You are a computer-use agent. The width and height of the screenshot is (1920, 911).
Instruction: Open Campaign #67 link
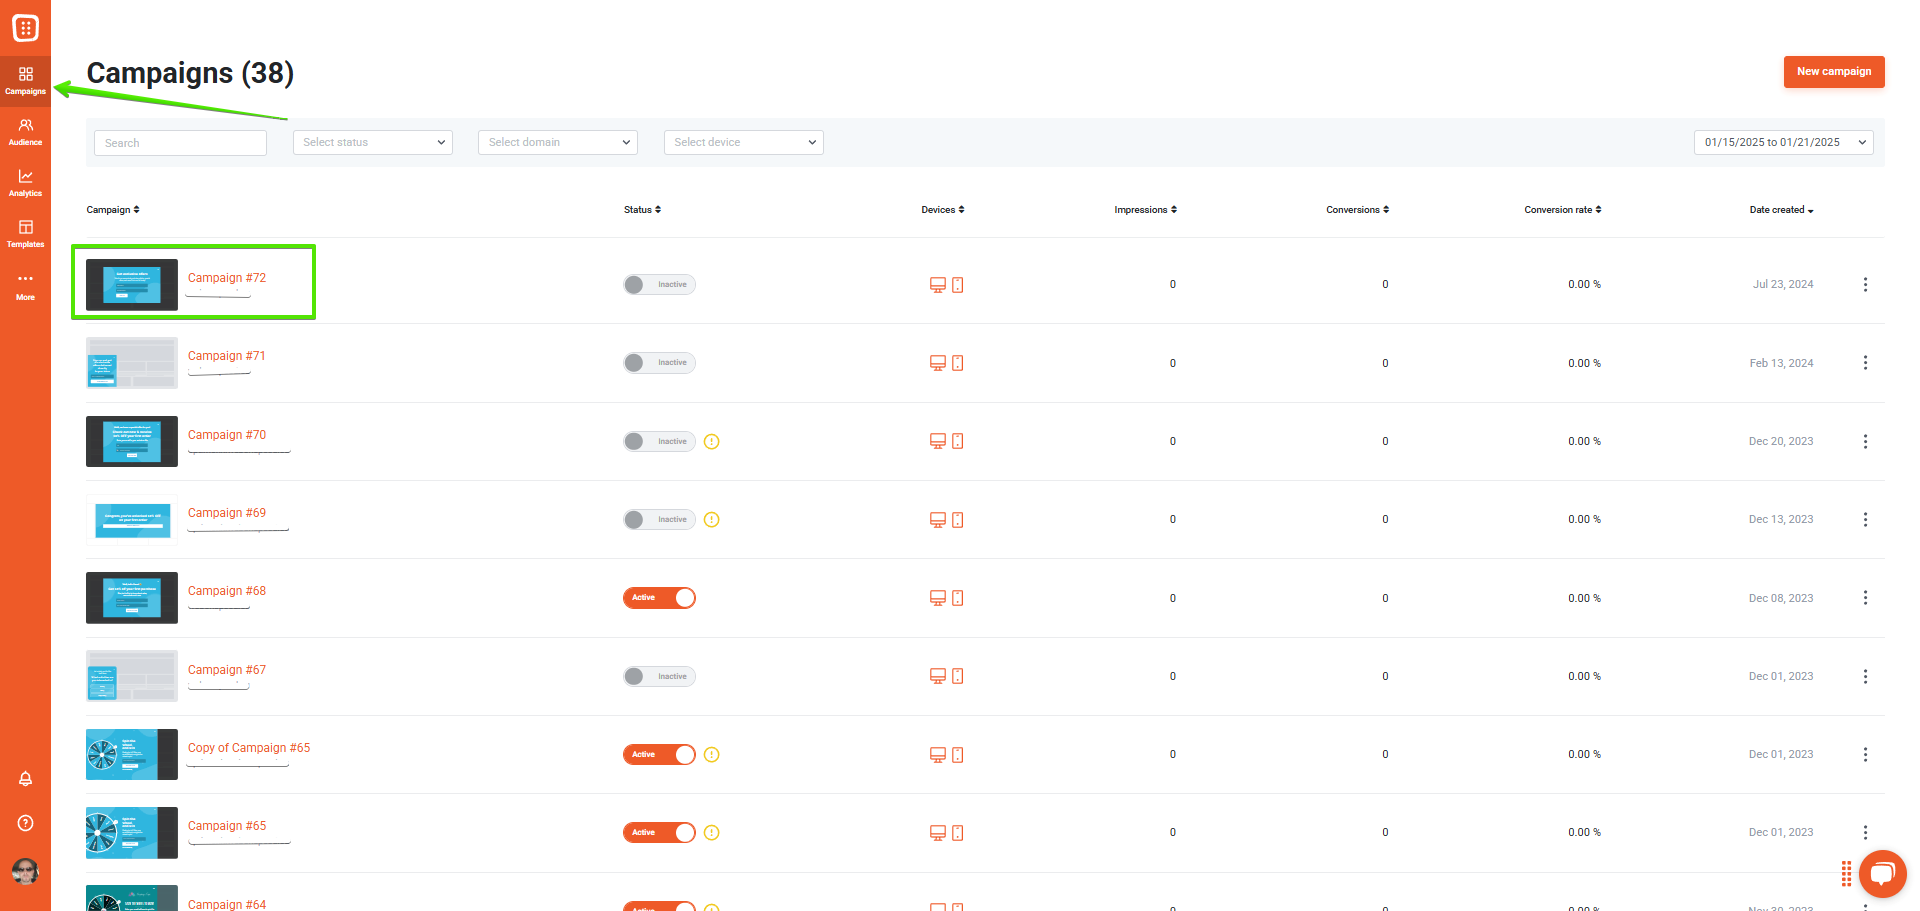[x=227, y=670]
